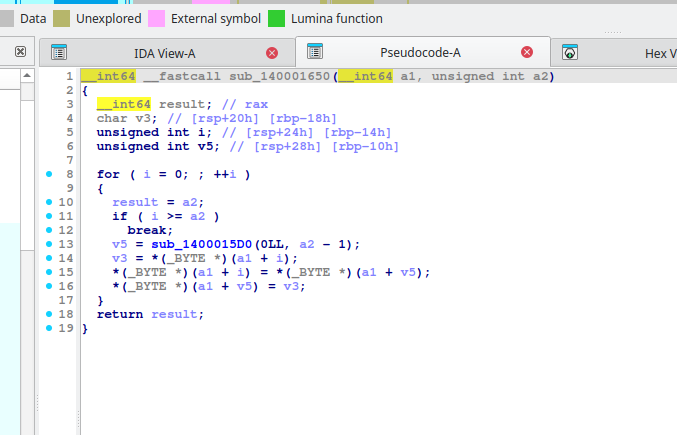Click '0LL' argument on line 13

coord(271,244)
